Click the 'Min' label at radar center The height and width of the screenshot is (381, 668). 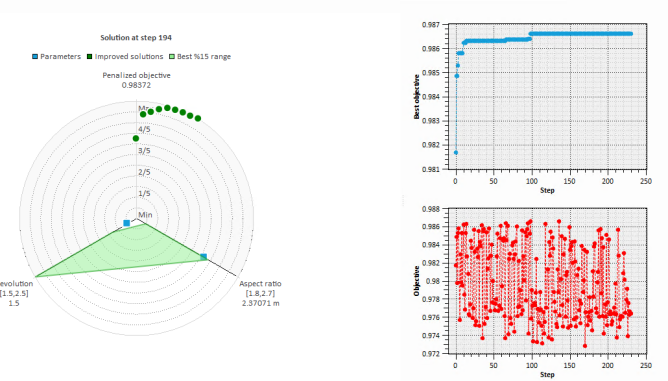coord(145,215)
